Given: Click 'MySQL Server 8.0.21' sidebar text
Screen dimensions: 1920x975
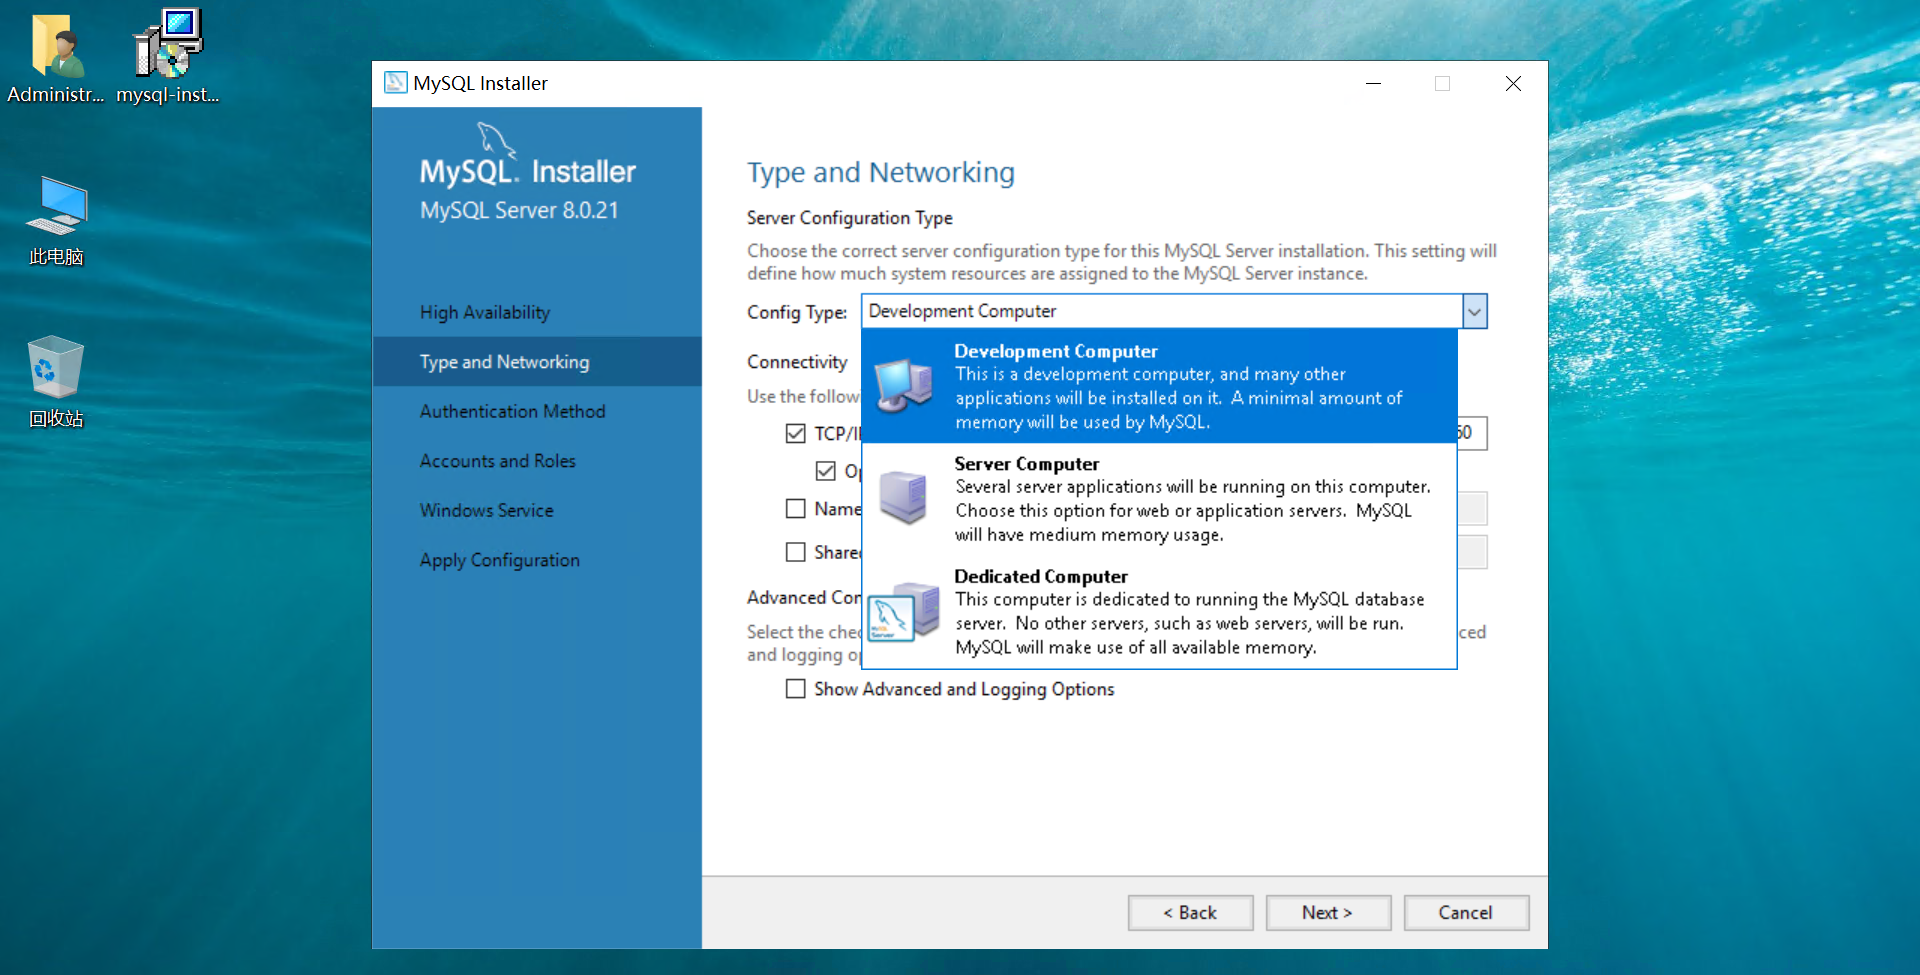Looking at the screenshot, I should (x=519, y=211).
